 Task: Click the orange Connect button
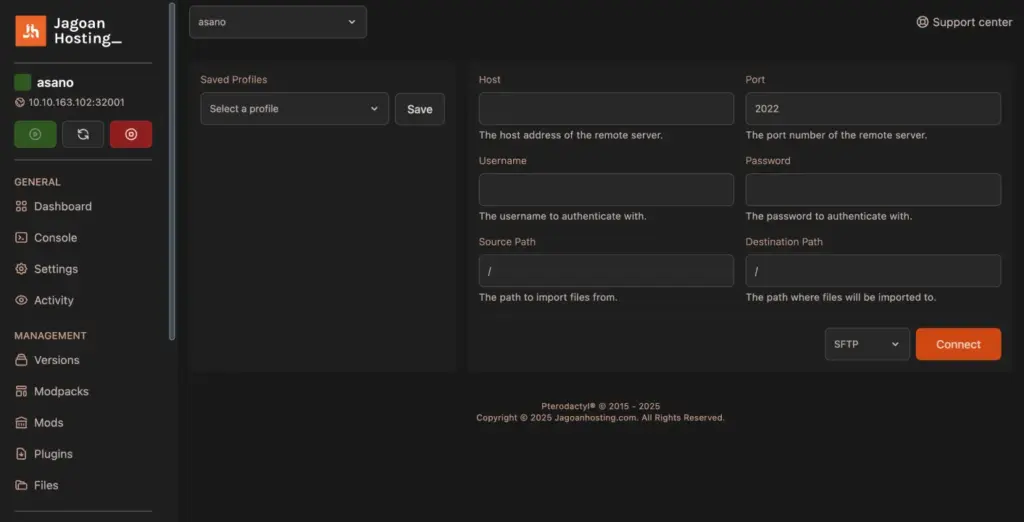point(958,344)
